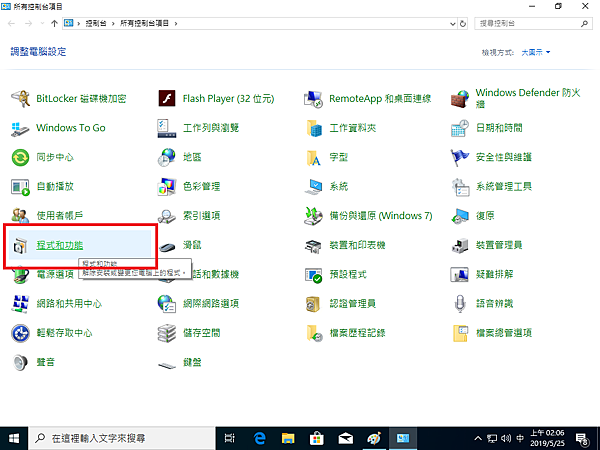Open Microsoft Store from taskbar

(x=317, y=438)
